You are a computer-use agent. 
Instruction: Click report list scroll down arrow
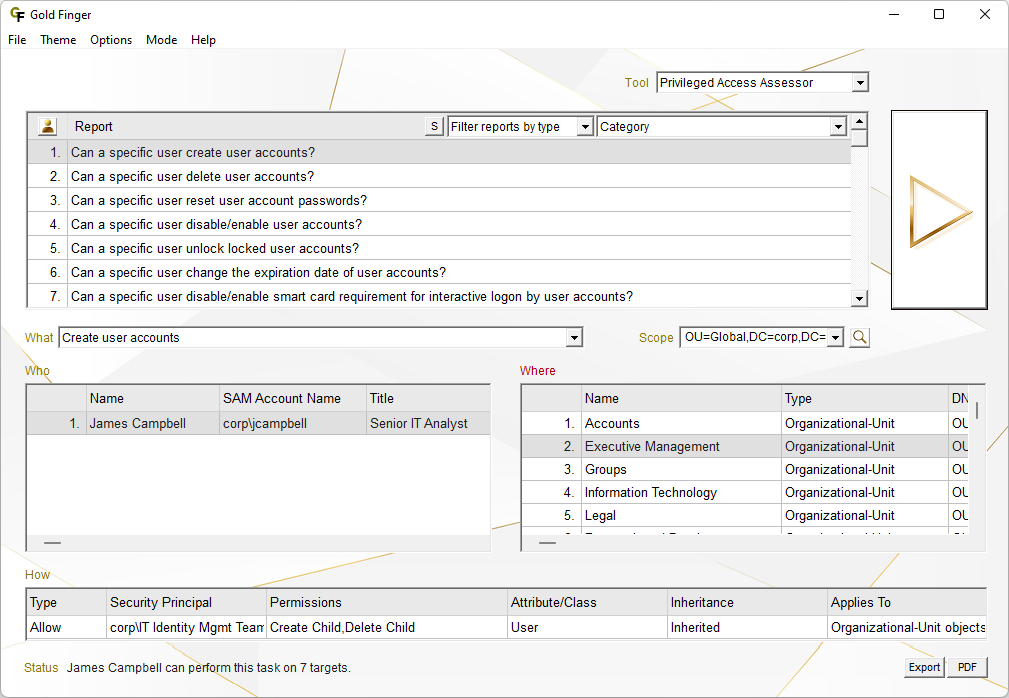(x=859, y=298)
